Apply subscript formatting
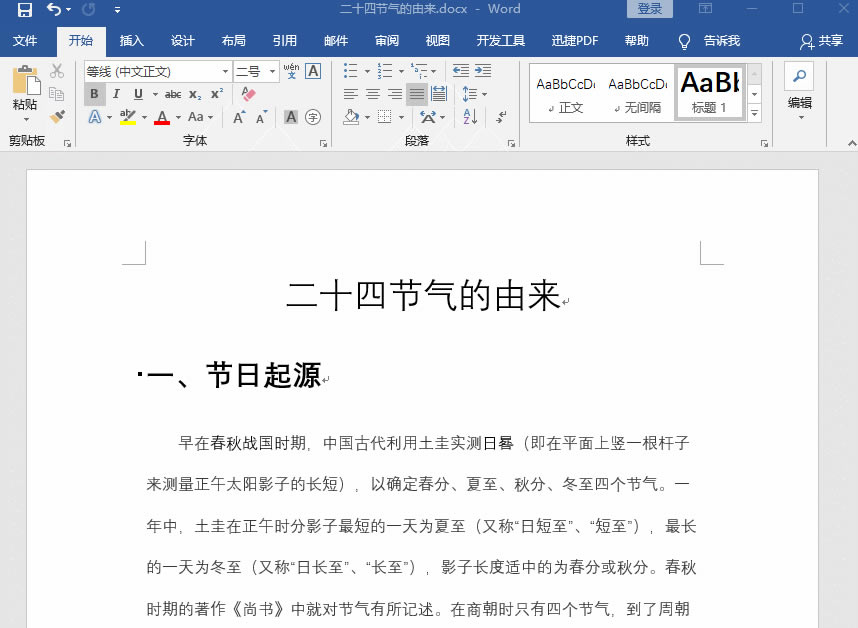The height and width of the screenshot is (628, 858). tap(195, 94)
